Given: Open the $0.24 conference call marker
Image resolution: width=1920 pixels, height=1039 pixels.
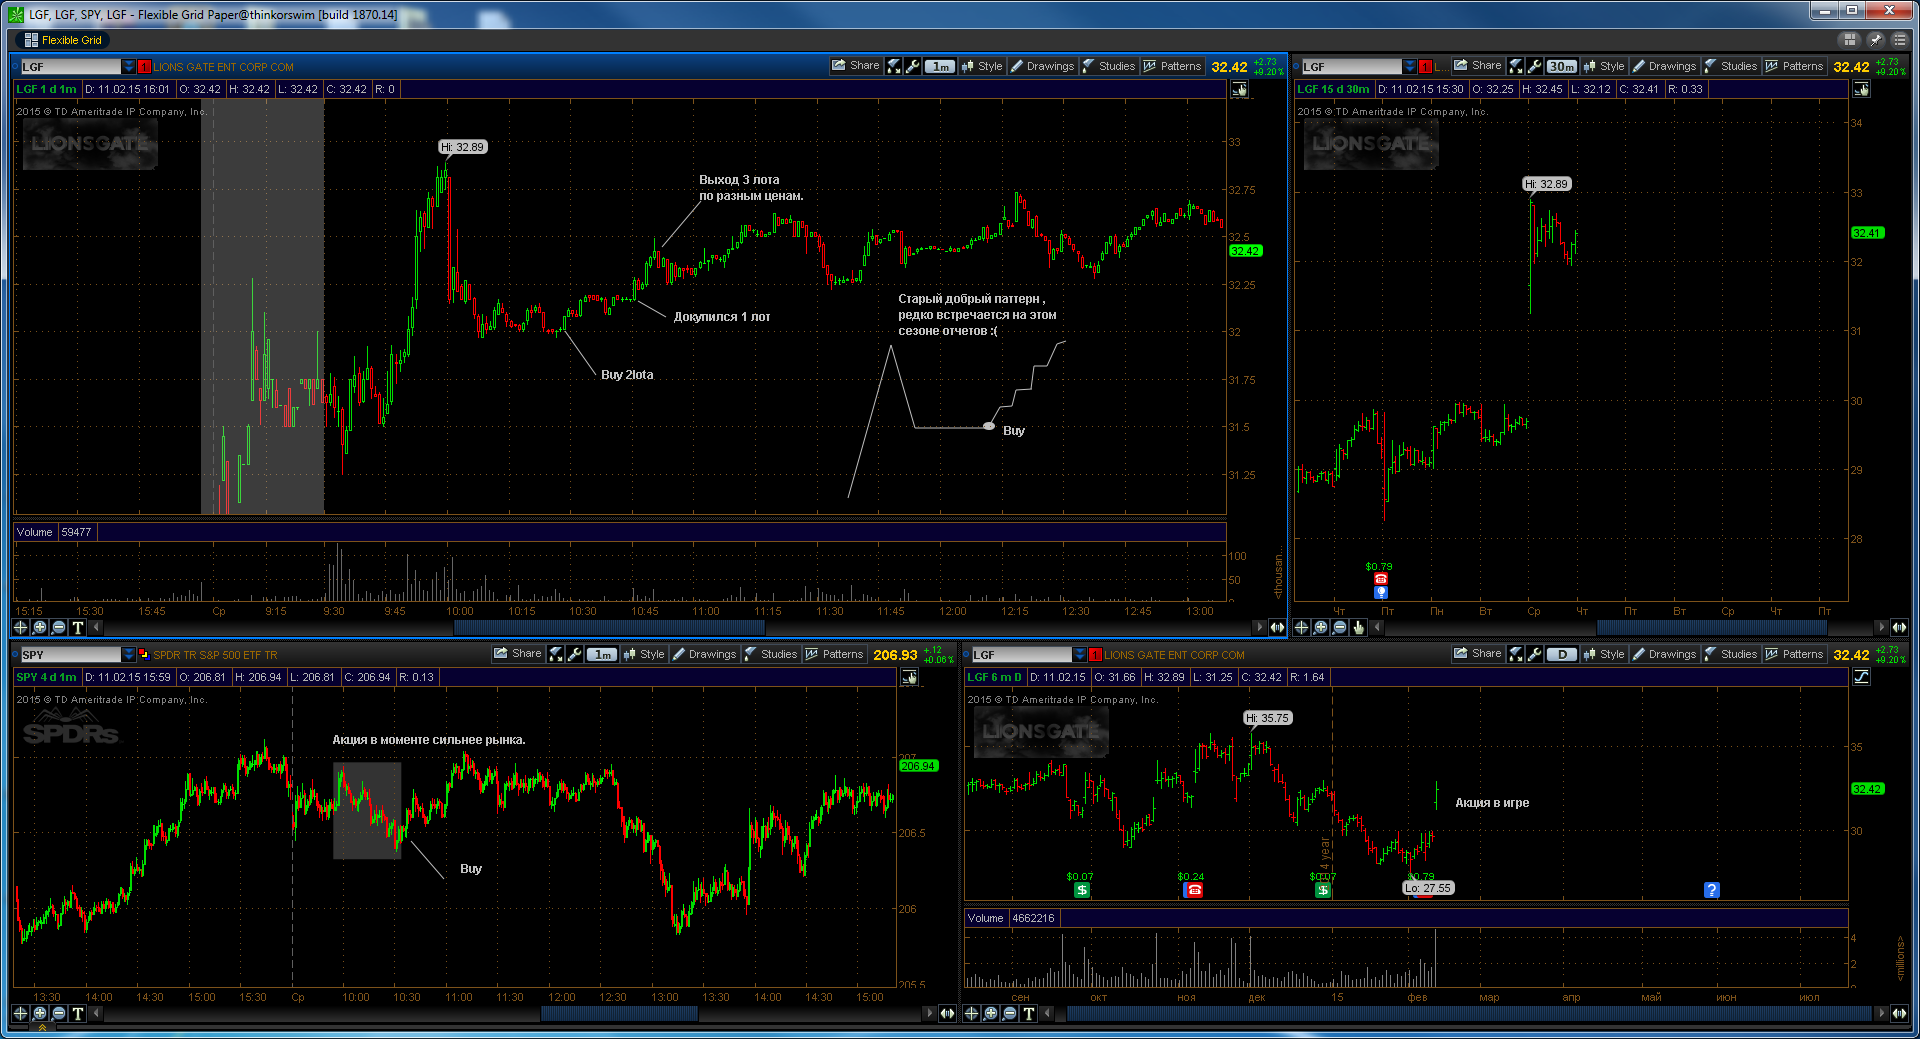Looking at the screenshot, I should click(x=1193, y=890).
